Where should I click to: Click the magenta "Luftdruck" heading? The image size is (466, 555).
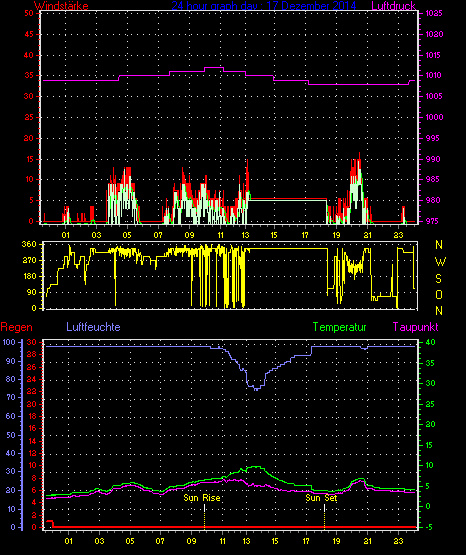click(x=393, y=6)
